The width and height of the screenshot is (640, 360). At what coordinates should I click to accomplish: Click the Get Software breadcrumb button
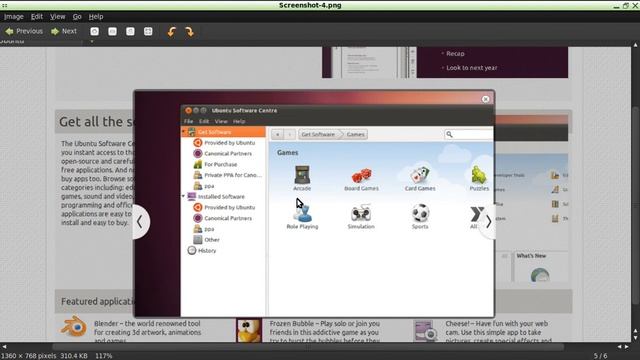tap(318, 134)
